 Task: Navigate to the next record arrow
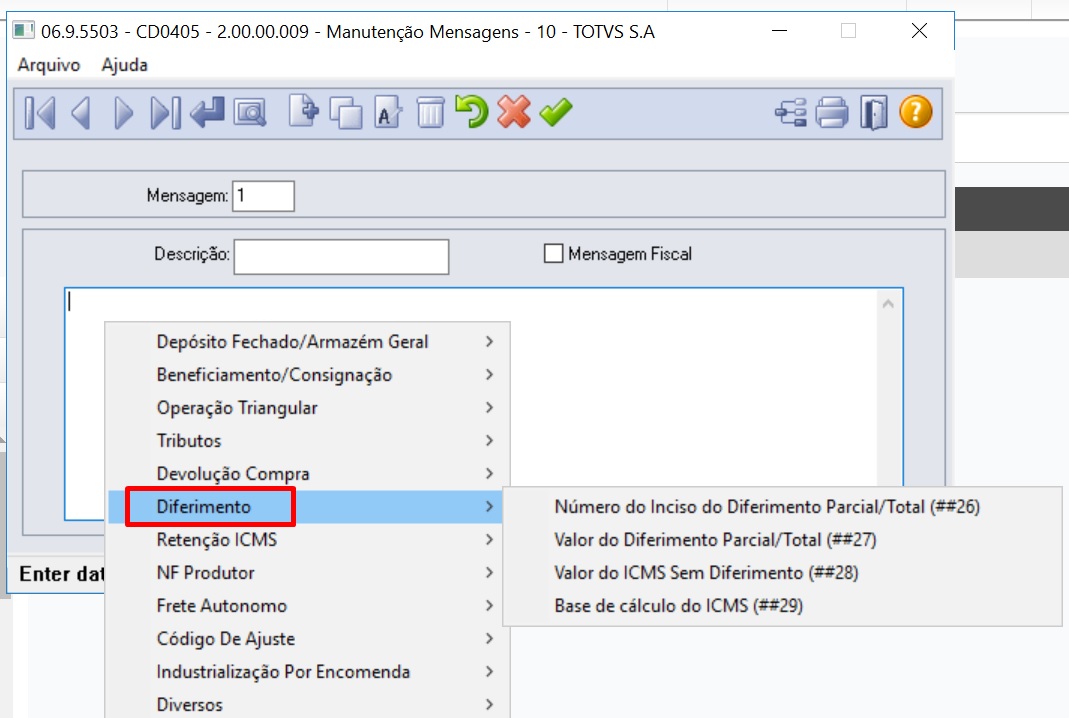click(123, 113)
